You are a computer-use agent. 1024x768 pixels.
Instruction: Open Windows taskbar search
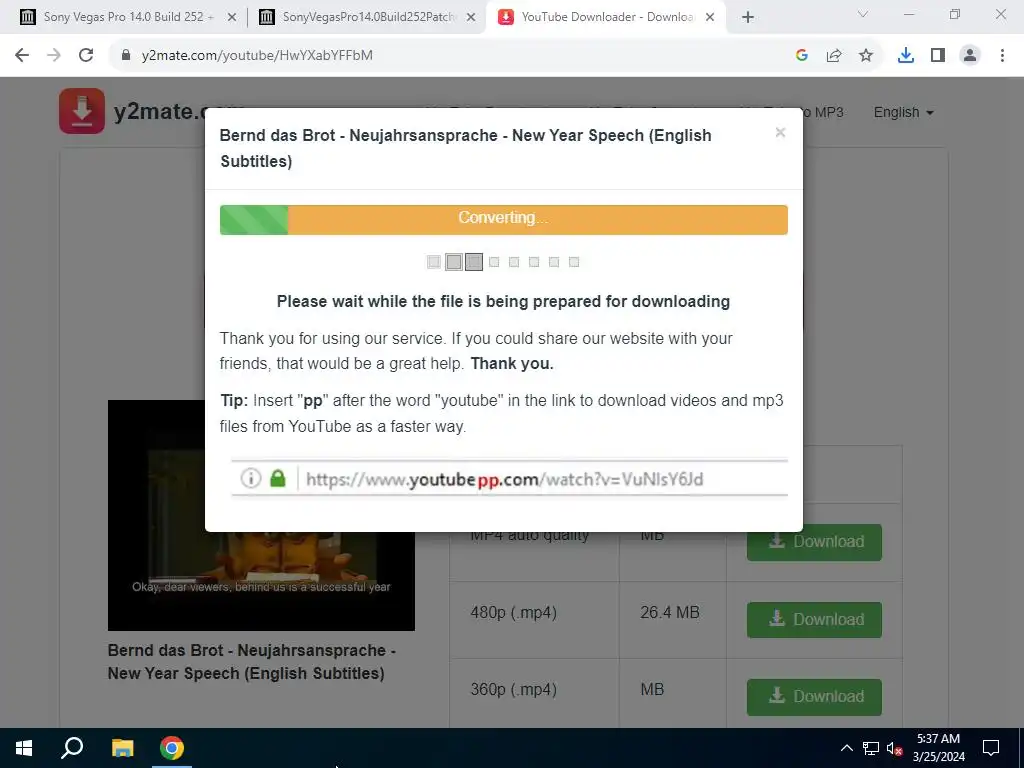tap(72, 748)
